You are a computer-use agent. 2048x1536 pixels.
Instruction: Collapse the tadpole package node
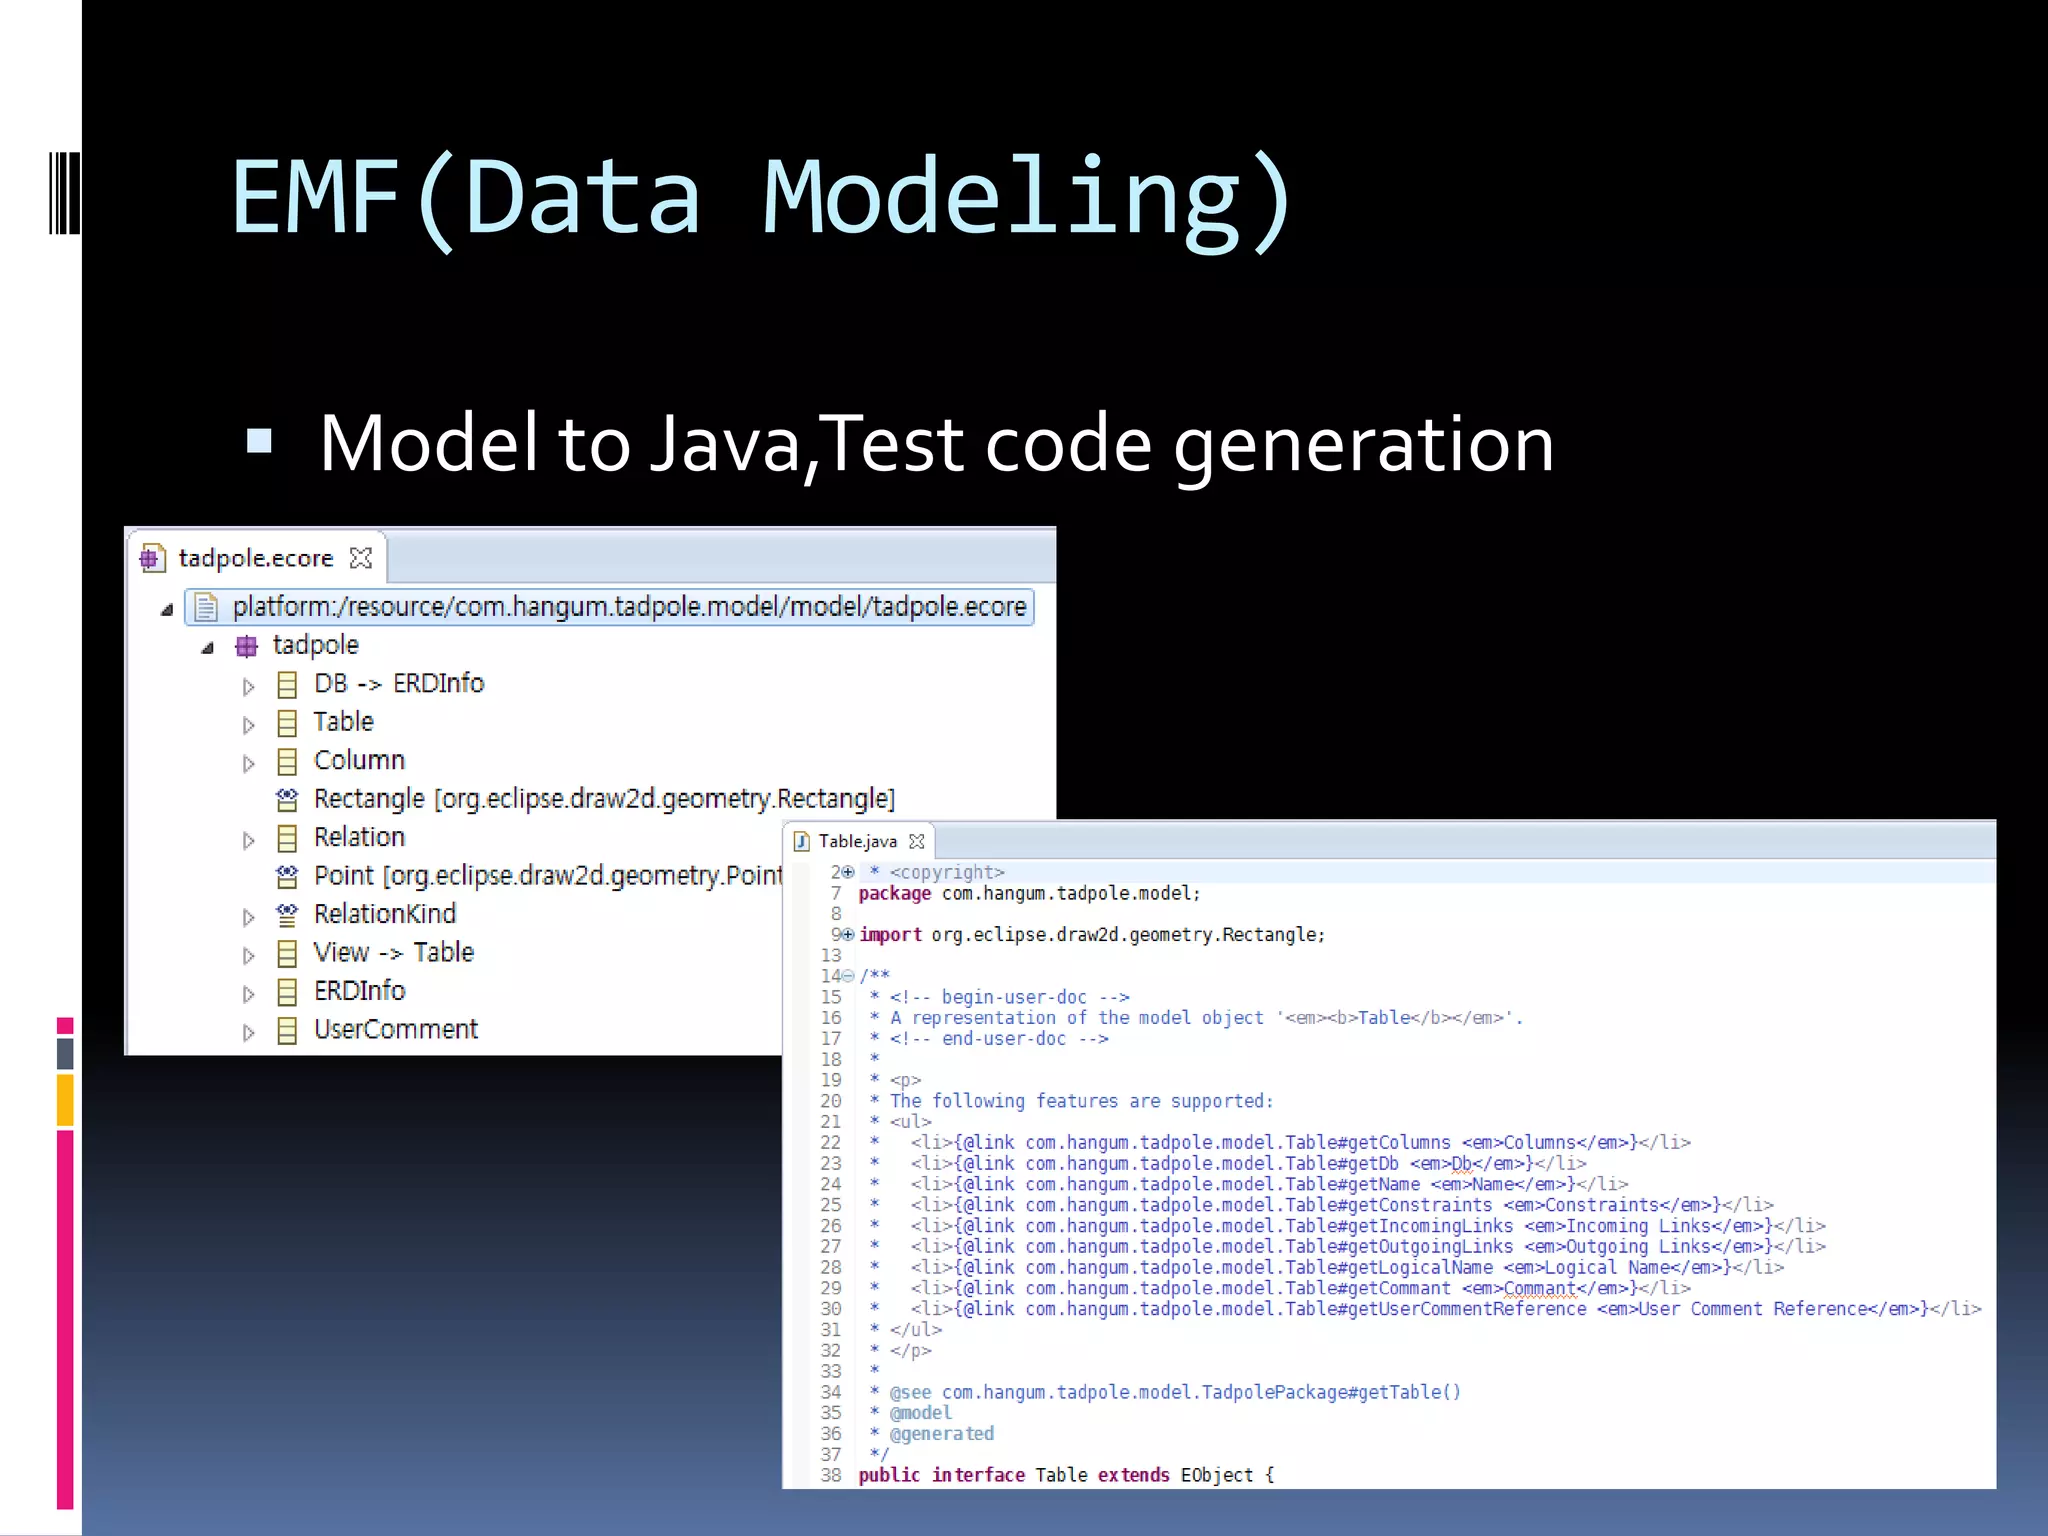click(x=207, y=648)
